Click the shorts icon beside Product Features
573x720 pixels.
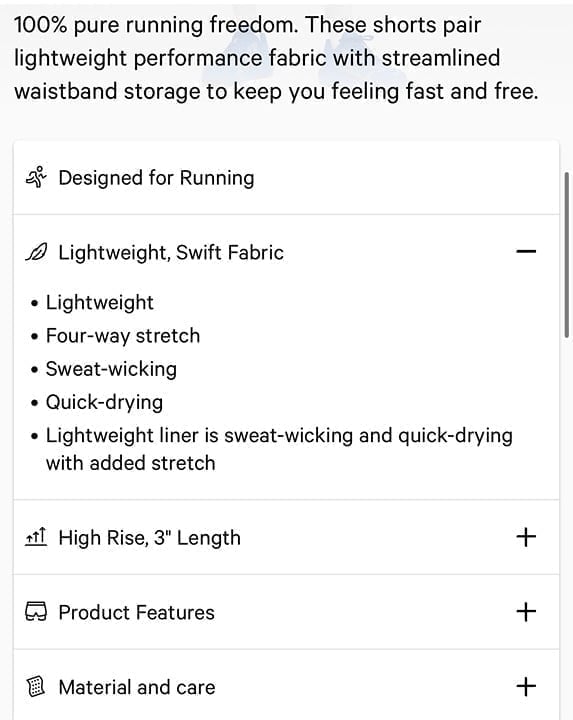click(x=36, y=612)
